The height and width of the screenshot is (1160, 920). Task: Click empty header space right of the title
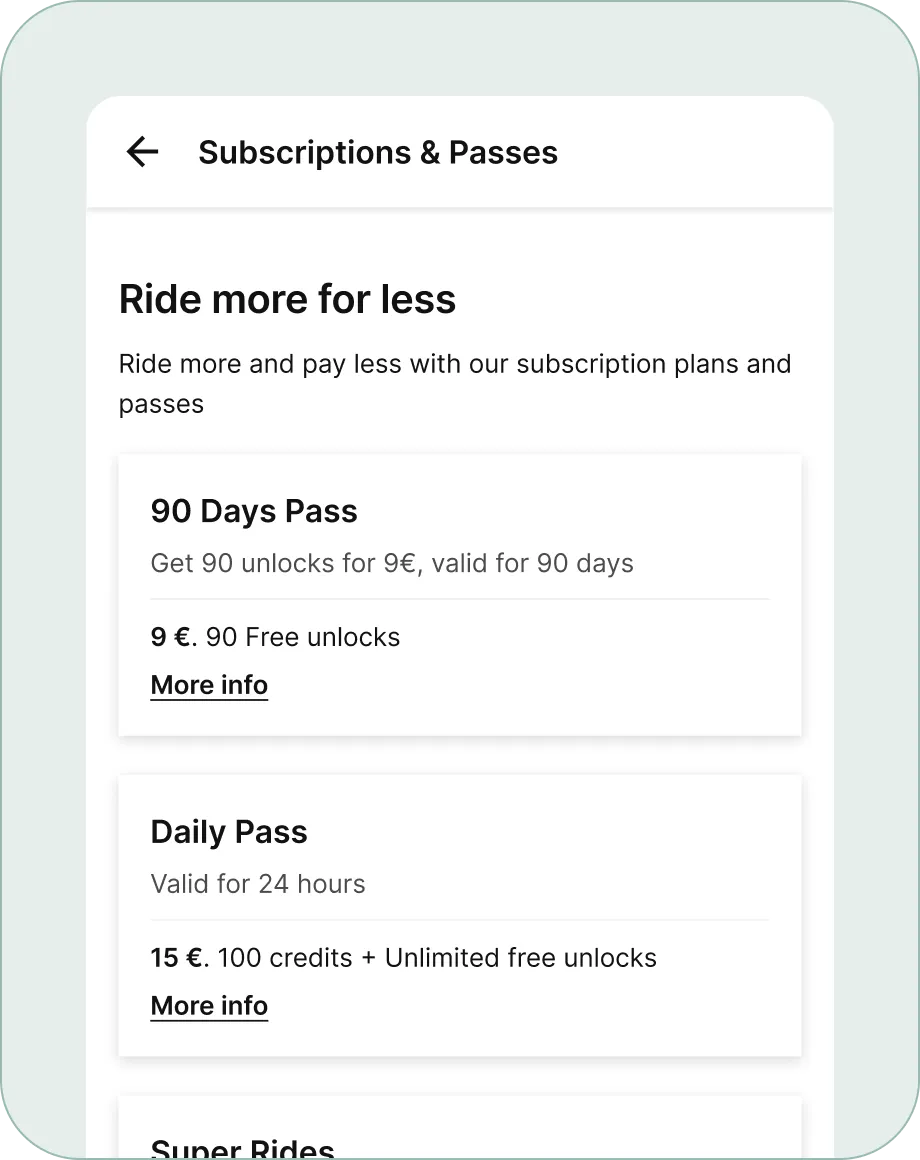[x=700, y=152]
